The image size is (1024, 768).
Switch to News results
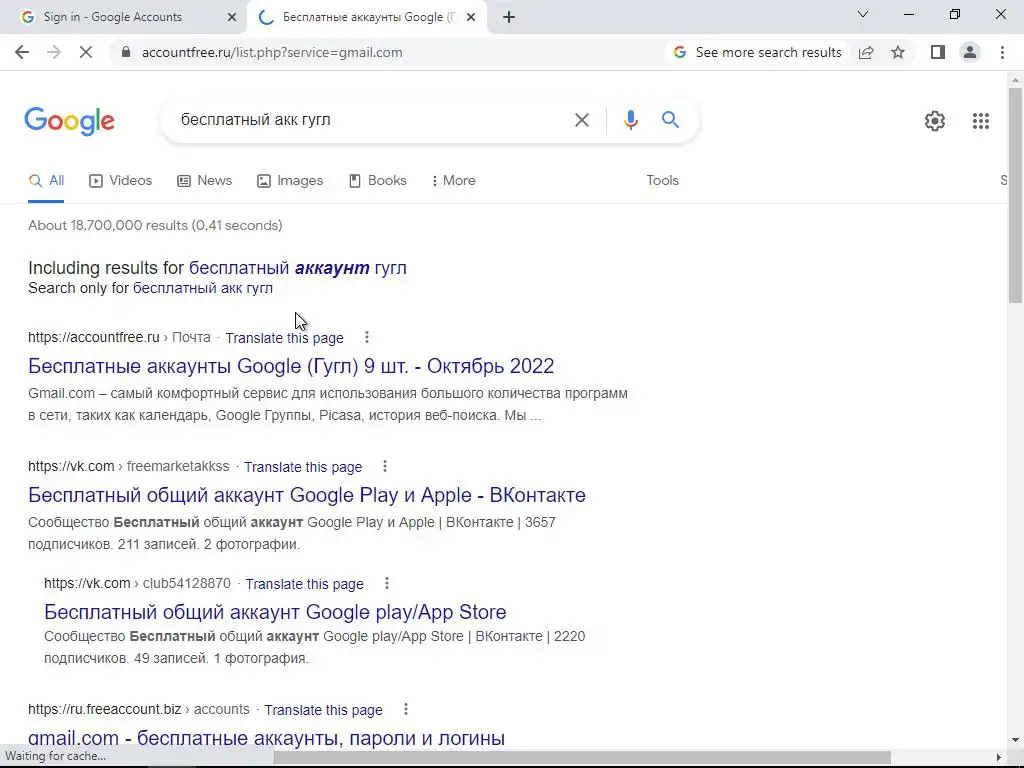point(204,180)
